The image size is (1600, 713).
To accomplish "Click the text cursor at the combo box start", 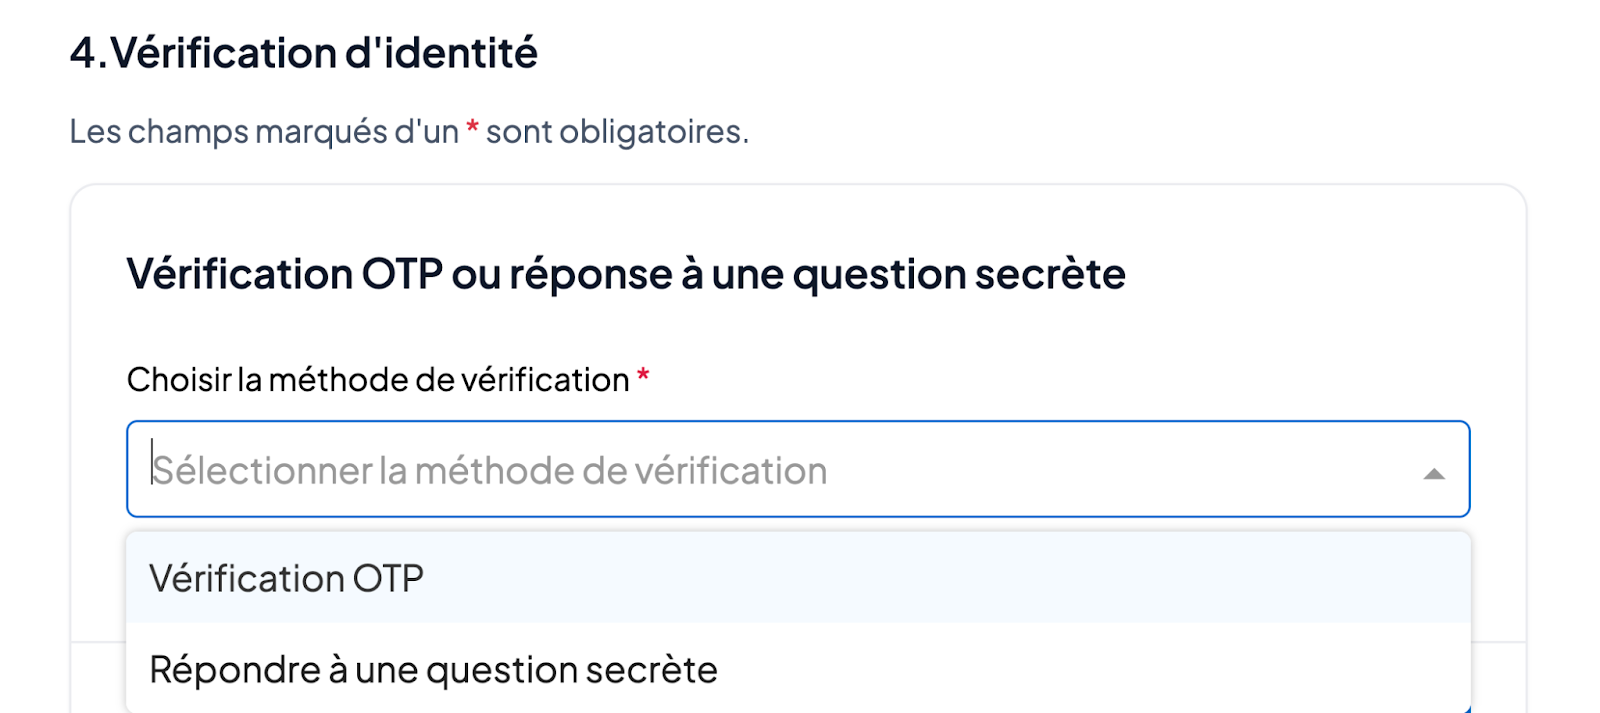I will click(152, 464).
